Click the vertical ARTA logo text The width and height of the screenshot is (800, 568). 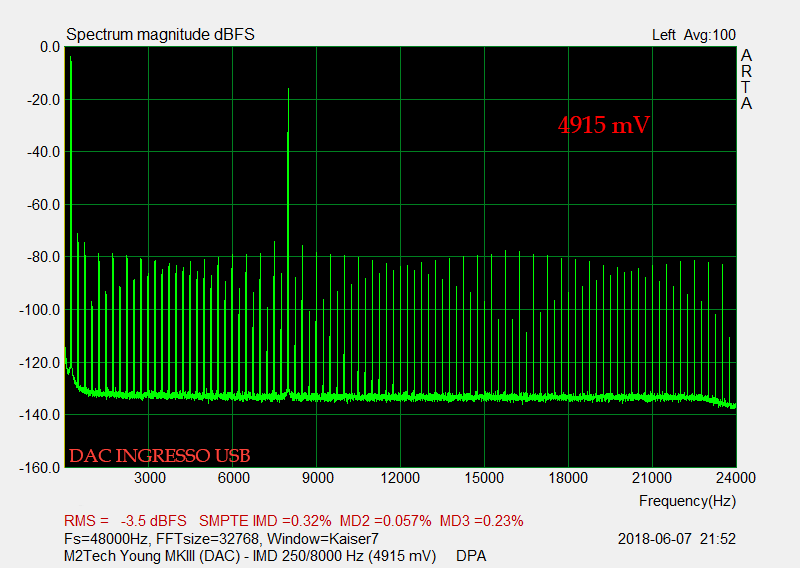746,79
